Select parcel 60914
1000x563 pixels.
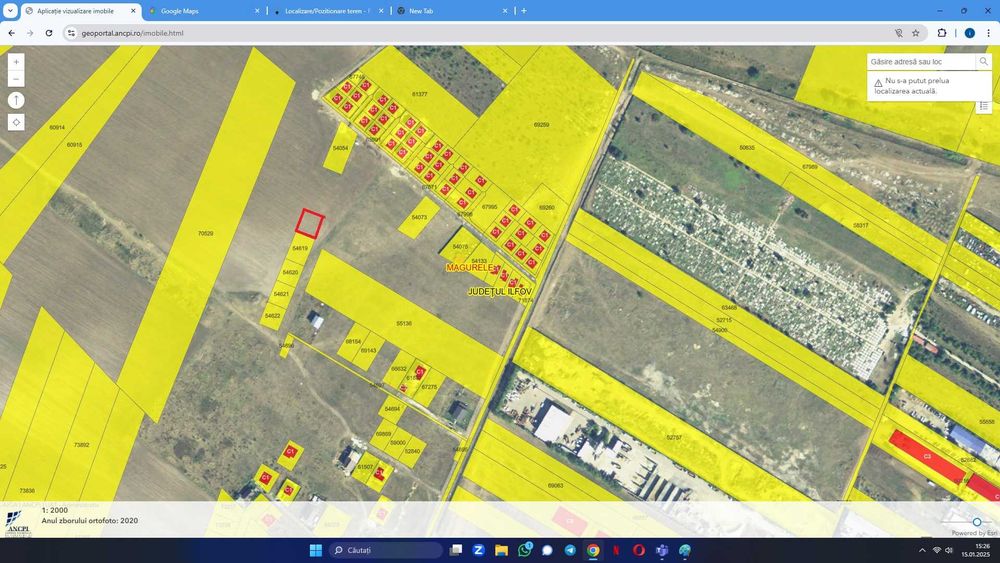[57, 128]
